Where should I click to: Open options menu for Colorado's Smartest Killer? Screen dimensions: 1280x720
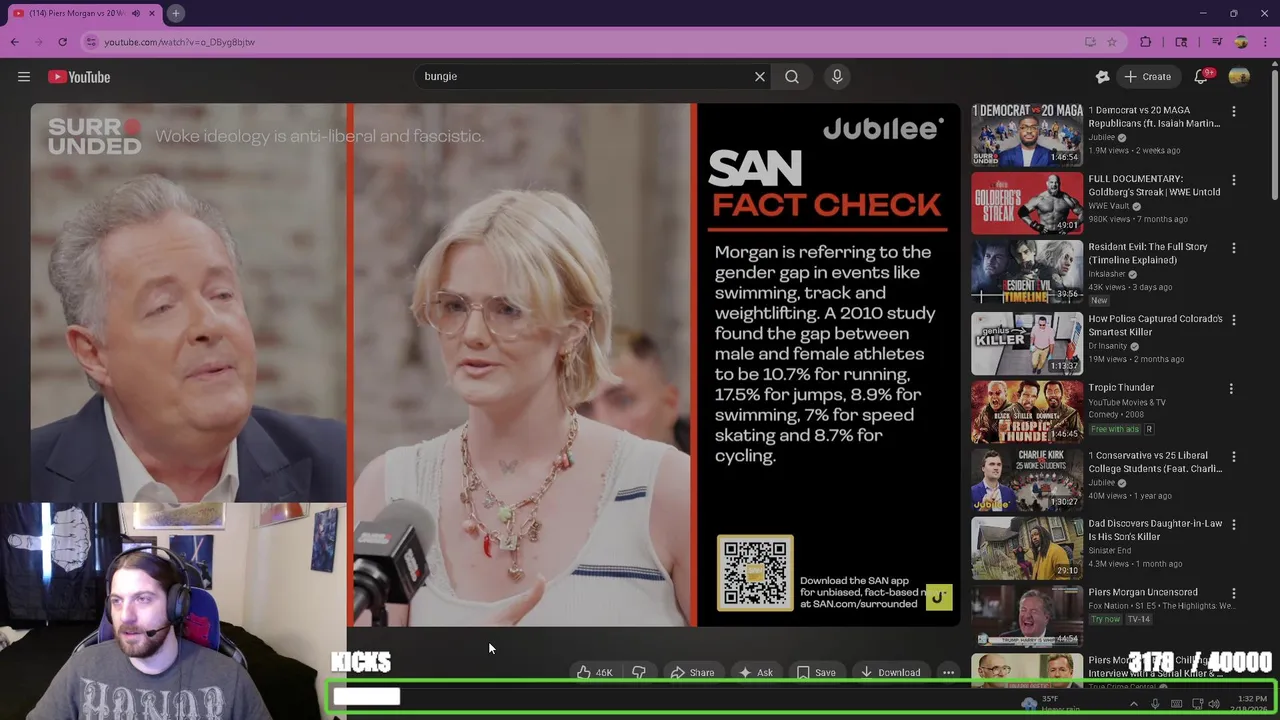1234,321
